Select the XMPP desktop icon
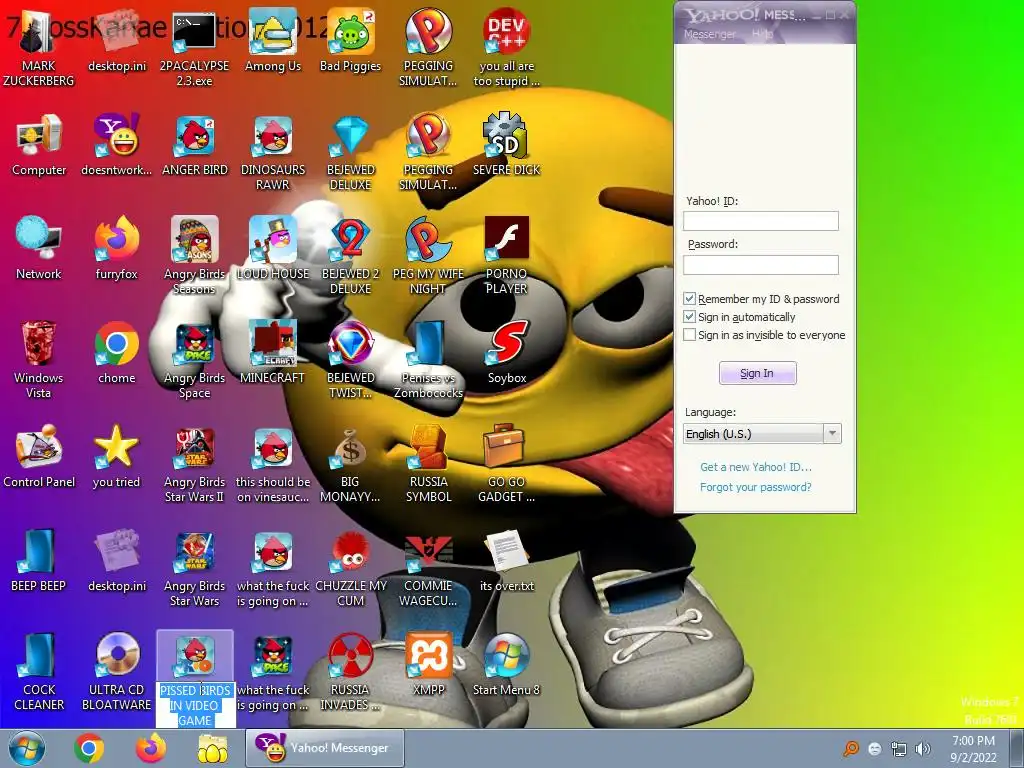Screen dimensions: 1024x768 428,664
